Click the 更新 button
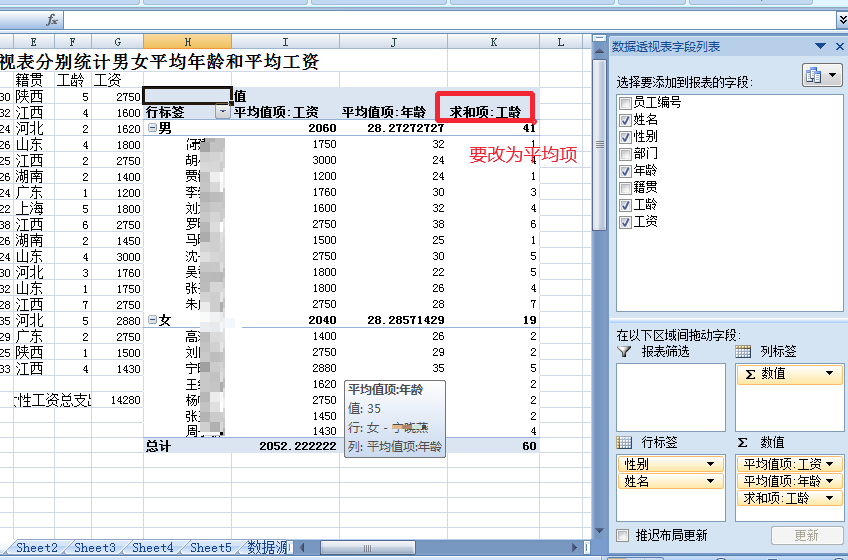This screenshot has height=560, width=848. click(x=806, y=536)
